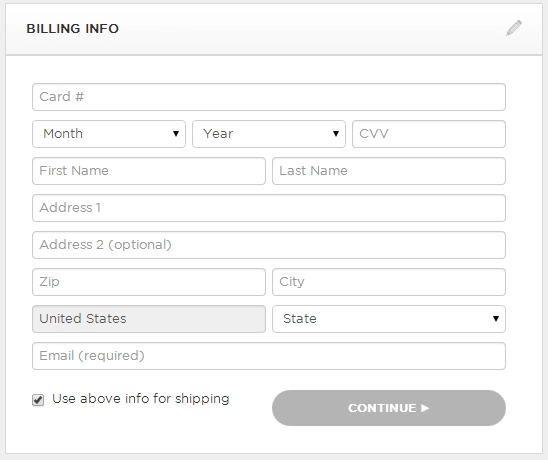Click the pencil edit icon in Billing Info header
Viewport: 548px width, 460px height.
pyautogui.click(x=514, y=28)
